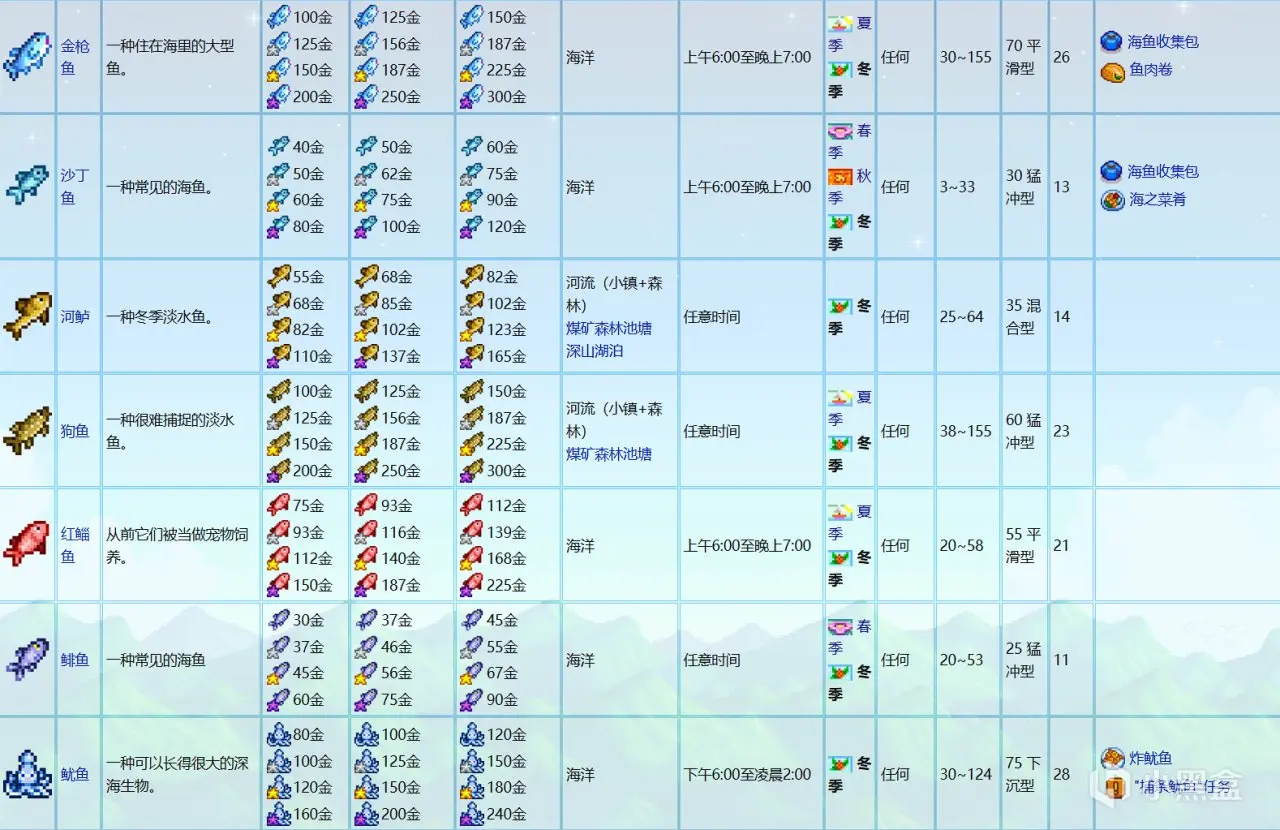
Task: Click the 春季 text link in 鲱鱼 row
Action: pos(848,637)
